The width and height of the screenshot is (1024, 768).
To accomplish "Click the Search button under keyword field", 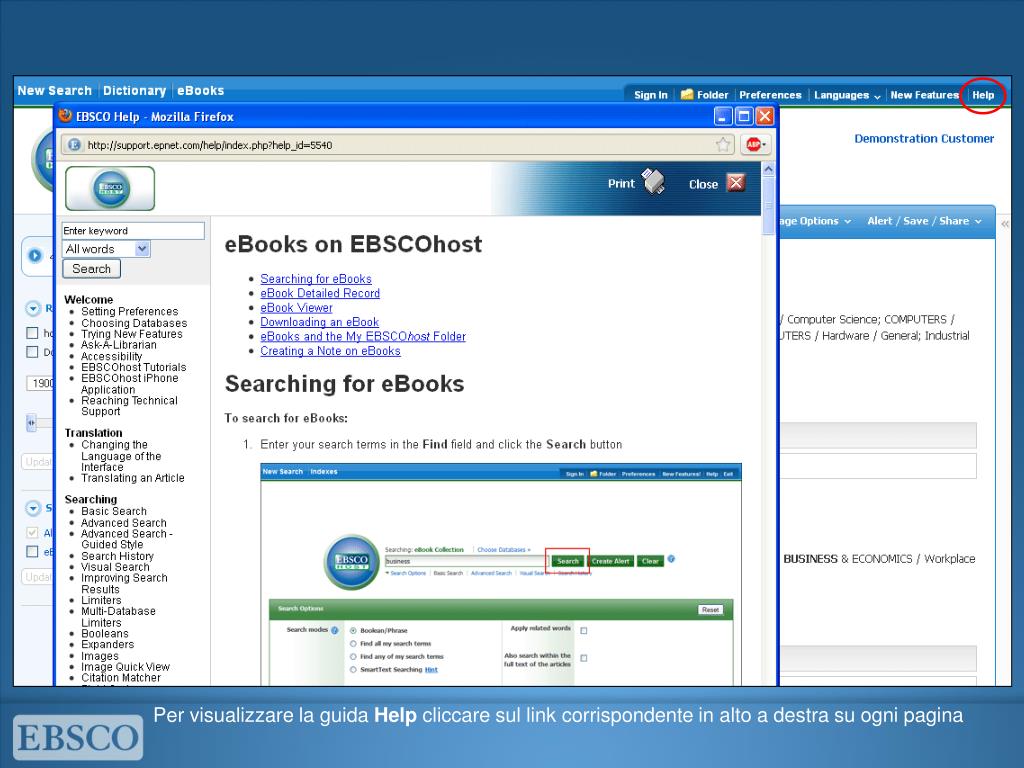I will pos(91,269).
